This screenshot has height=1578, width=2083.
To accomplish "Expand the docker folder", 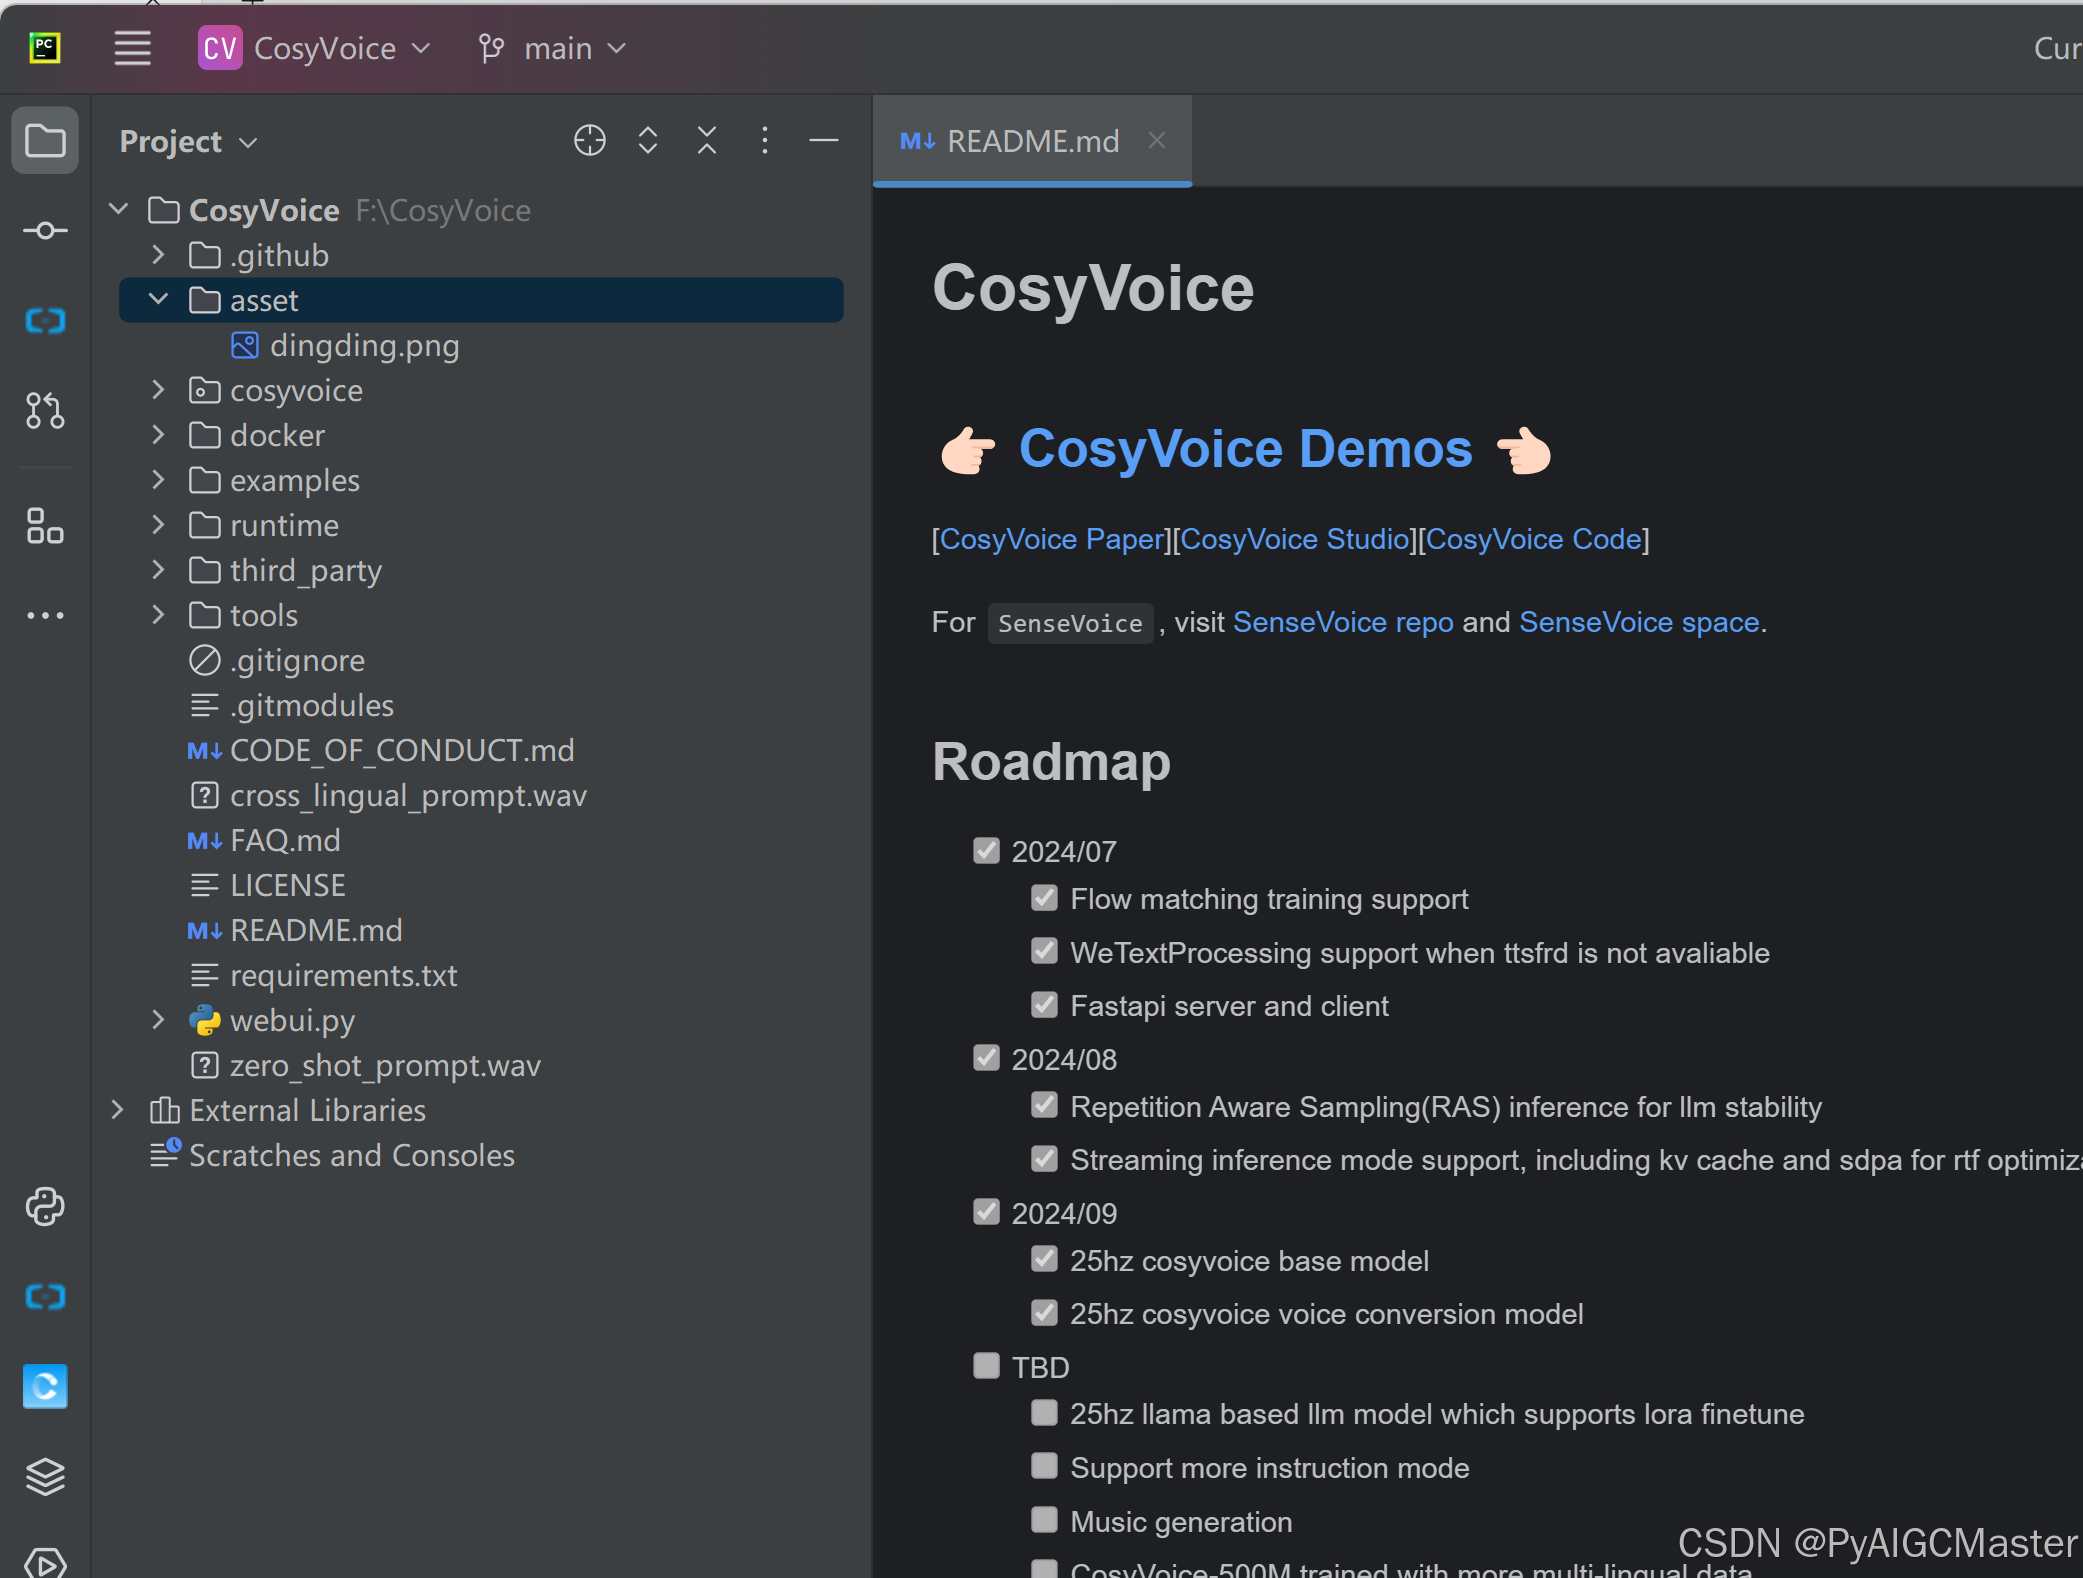I will [x=158, y=435].
